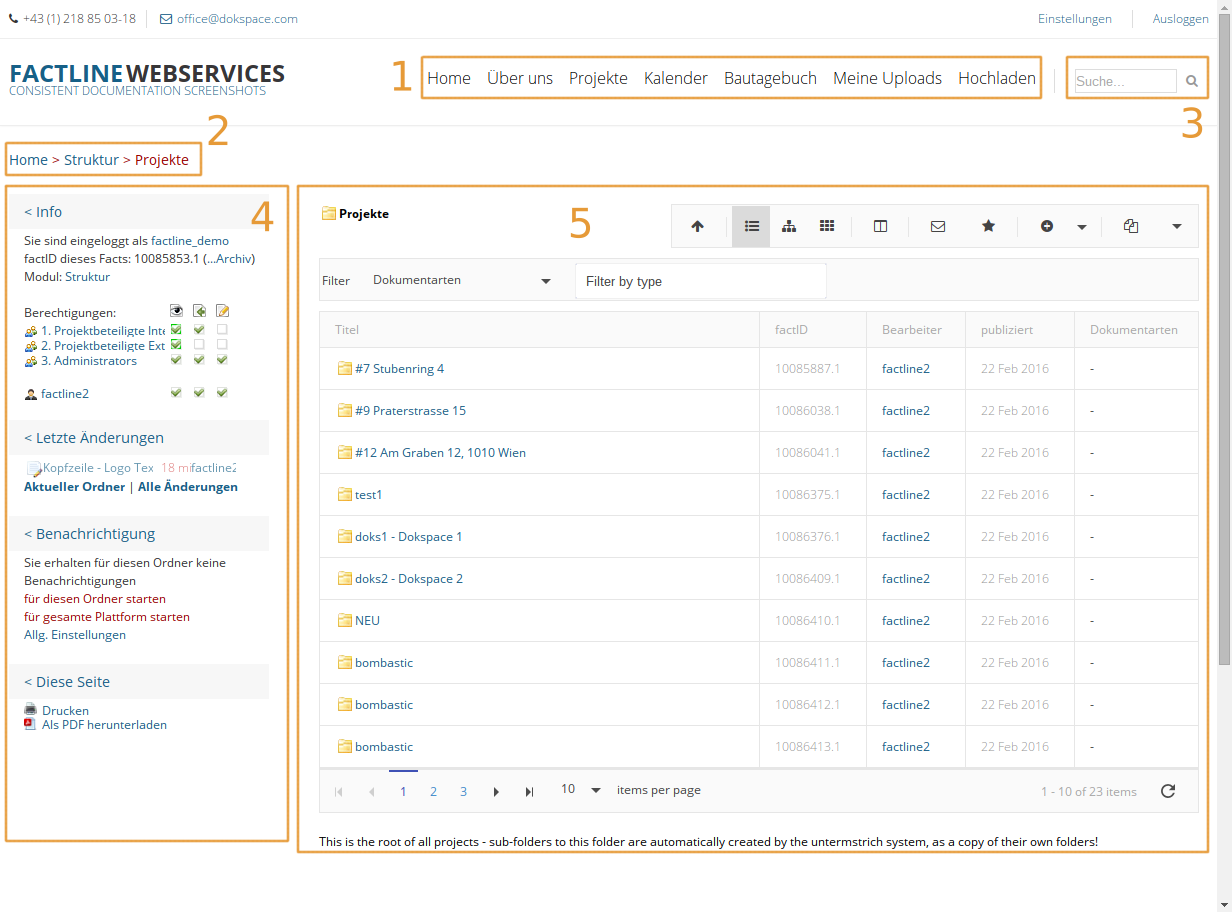
Task: Navigate up one folder level with the arrow icon
Action: point(697,226)
